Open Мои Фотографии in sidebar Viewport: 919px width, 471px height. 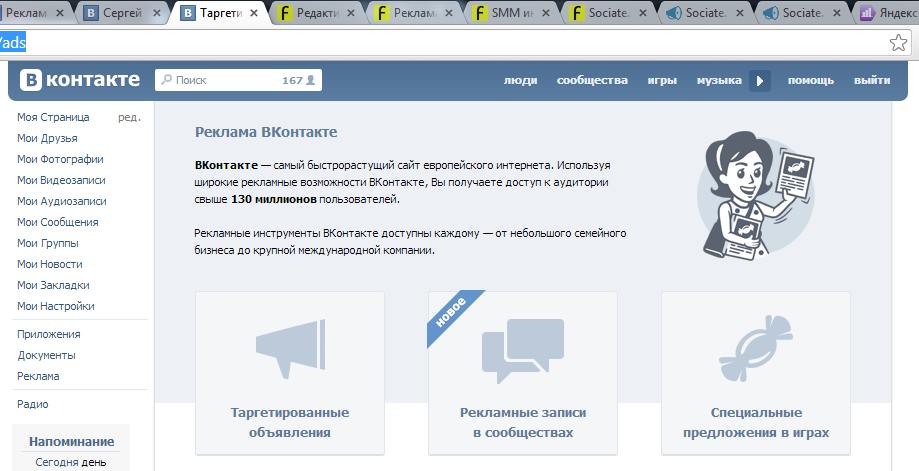[x=60, y=159]
